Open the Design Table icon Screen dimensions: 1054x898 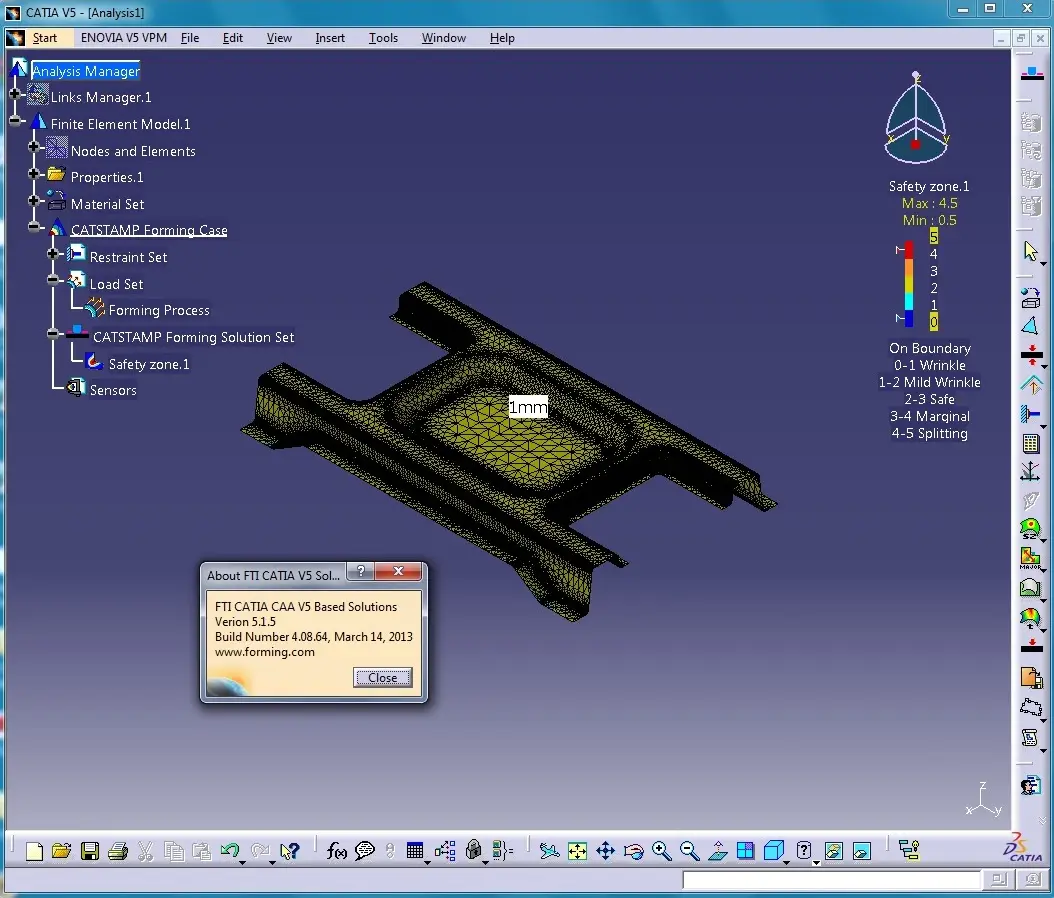415,851
